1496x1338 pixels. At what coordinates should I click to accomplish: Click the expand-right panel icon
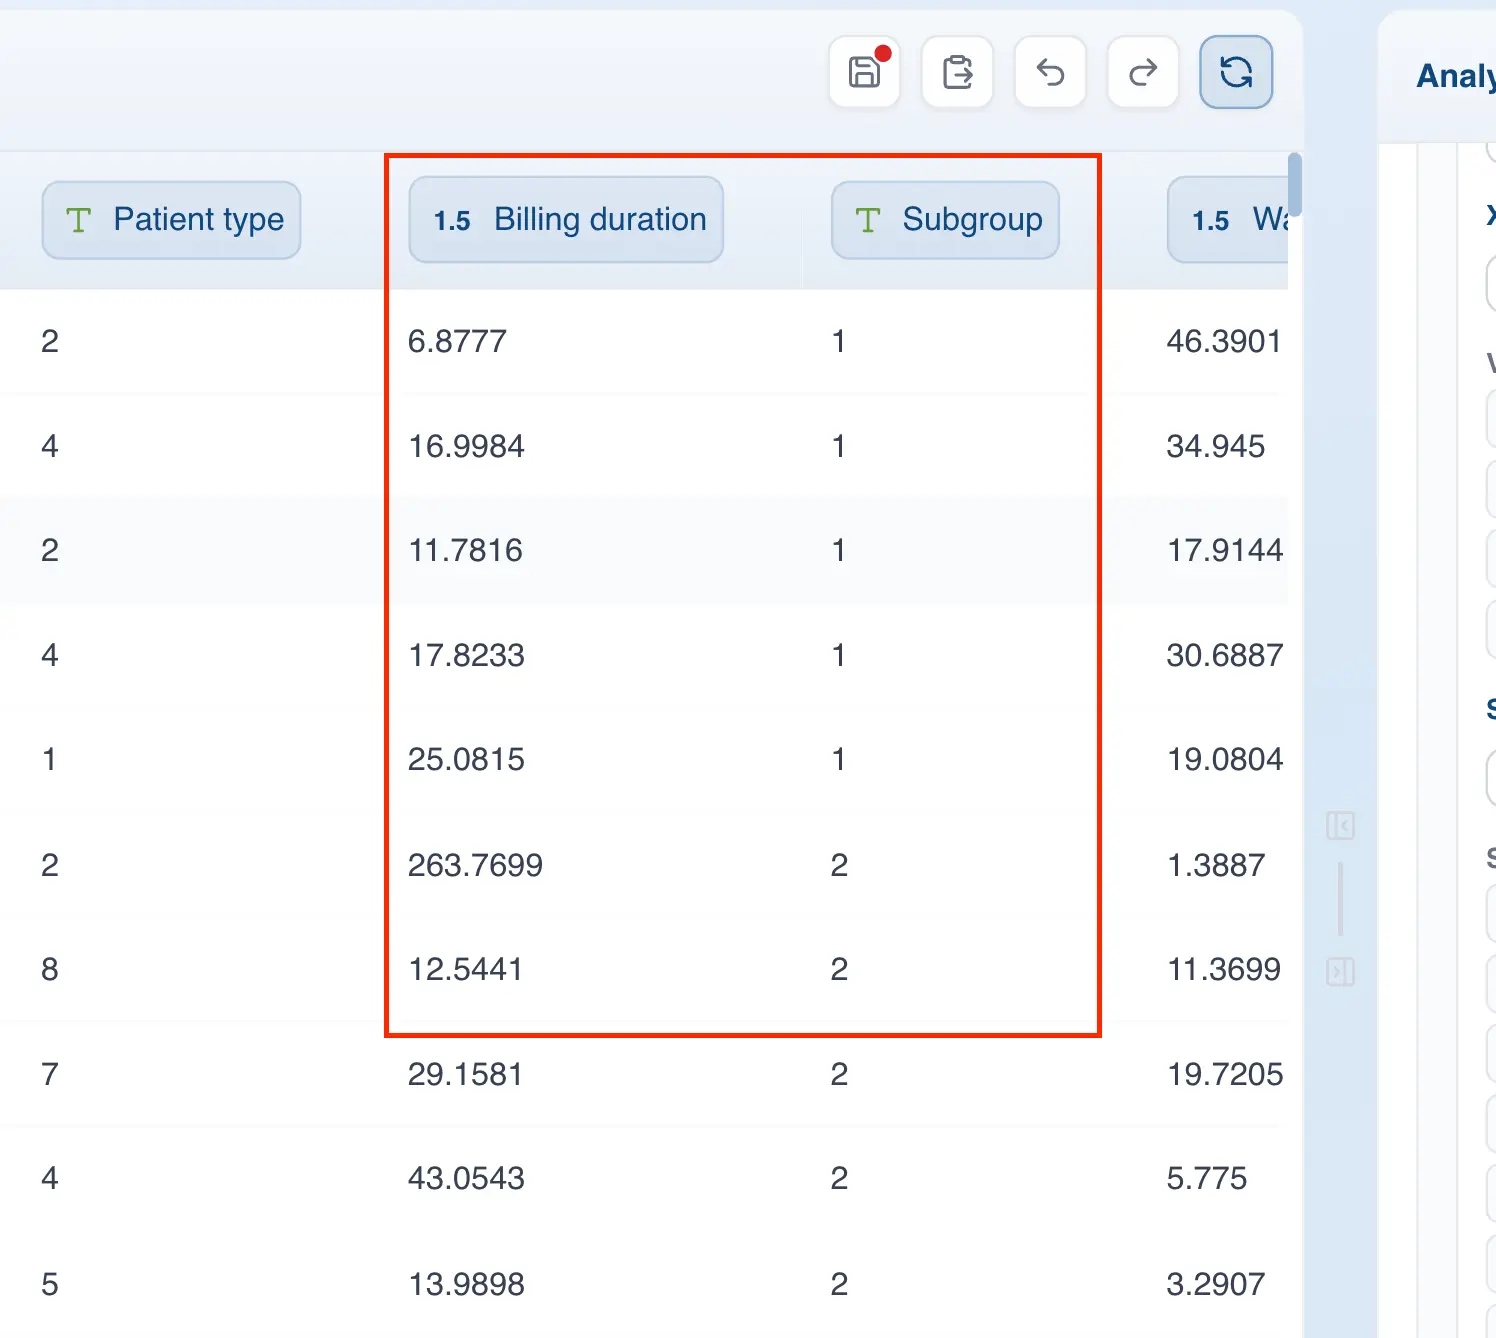click(x=1340, y=971)
